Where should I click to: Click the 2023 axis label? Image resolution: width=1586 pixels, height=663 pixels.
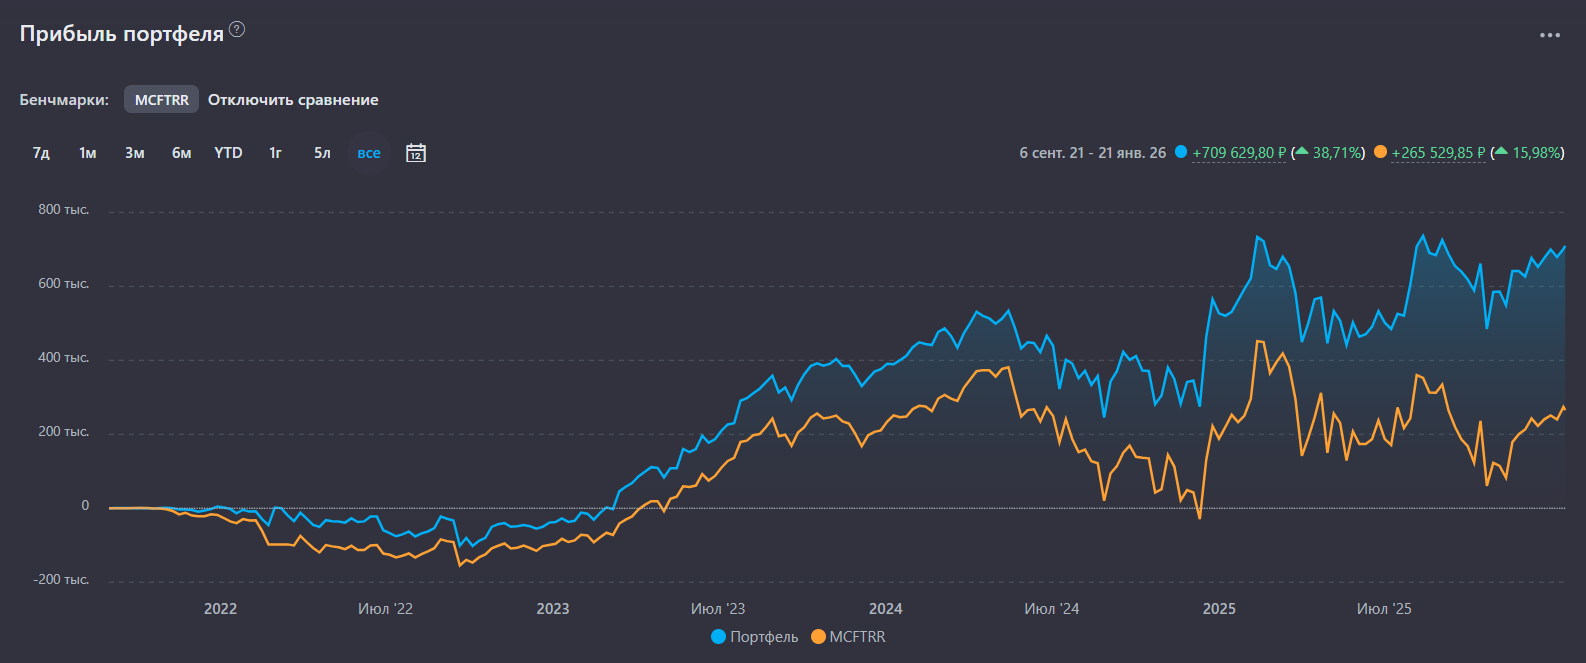coord(553,609)
